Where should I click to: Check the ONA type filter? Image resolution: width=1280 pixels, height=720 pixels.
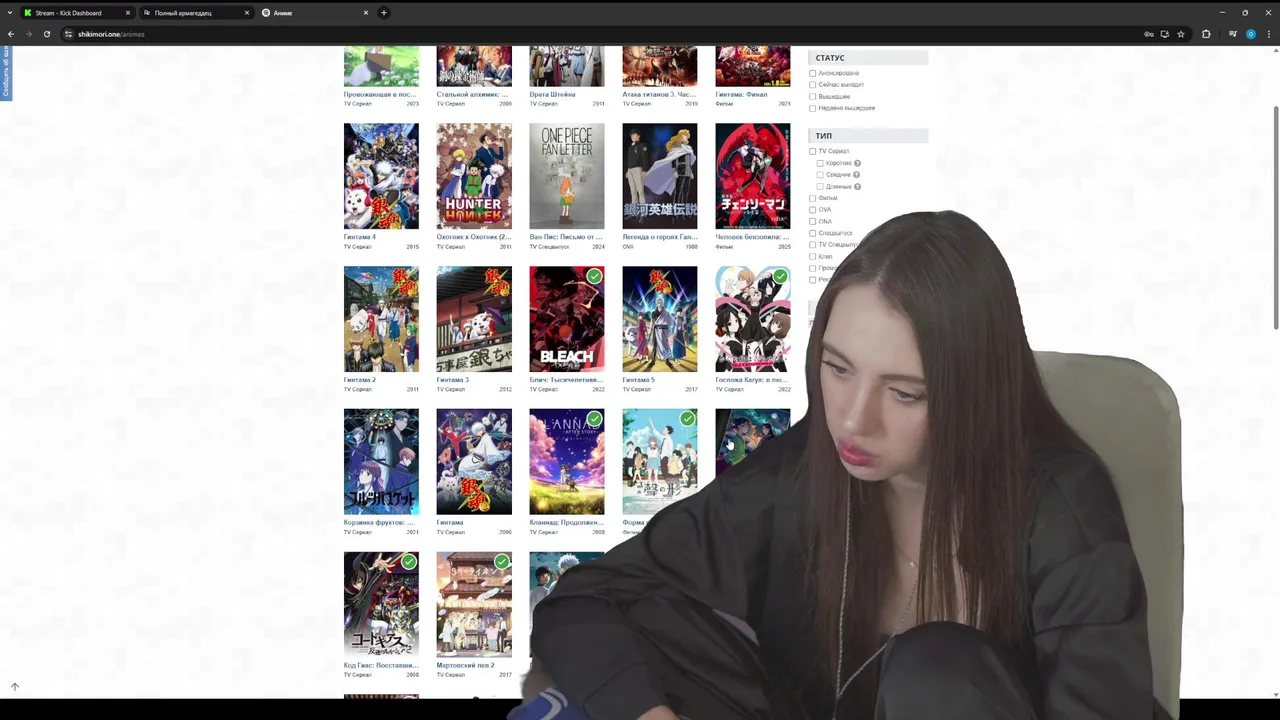(812, 221)
